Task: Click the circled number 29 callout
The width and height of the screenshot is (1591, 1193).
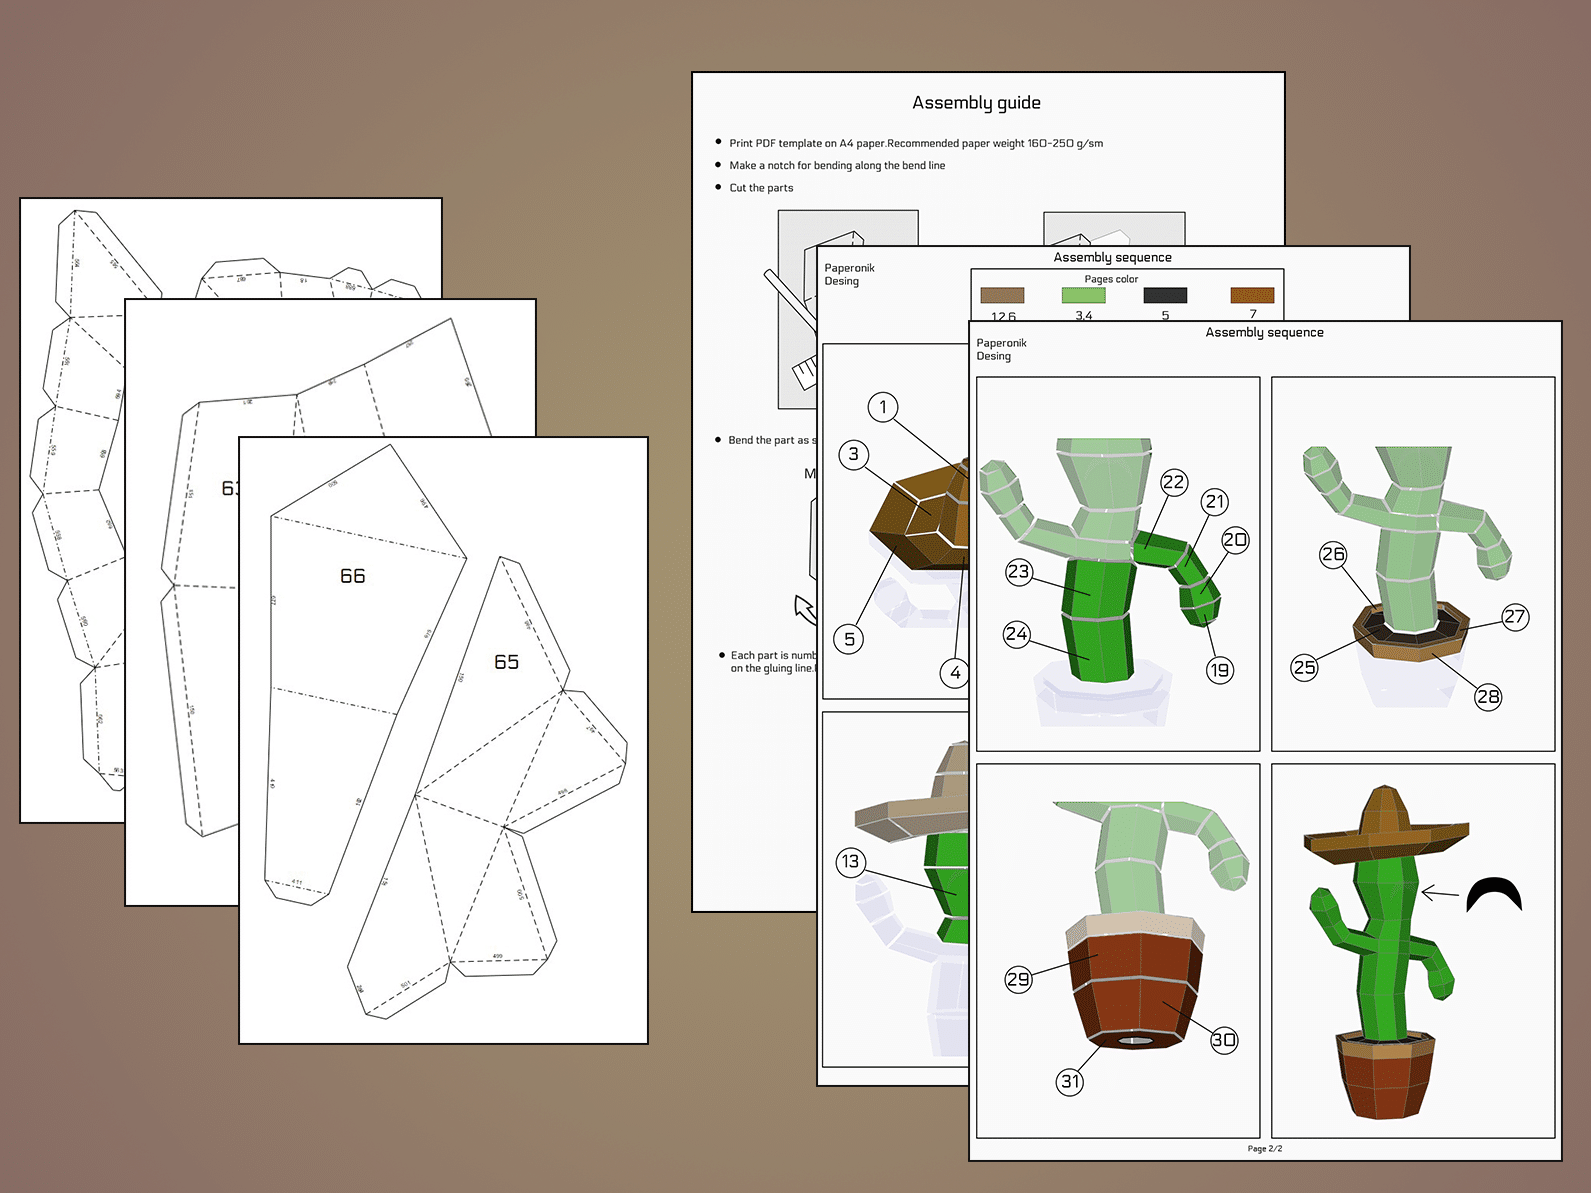Action: coord(1018,979)
